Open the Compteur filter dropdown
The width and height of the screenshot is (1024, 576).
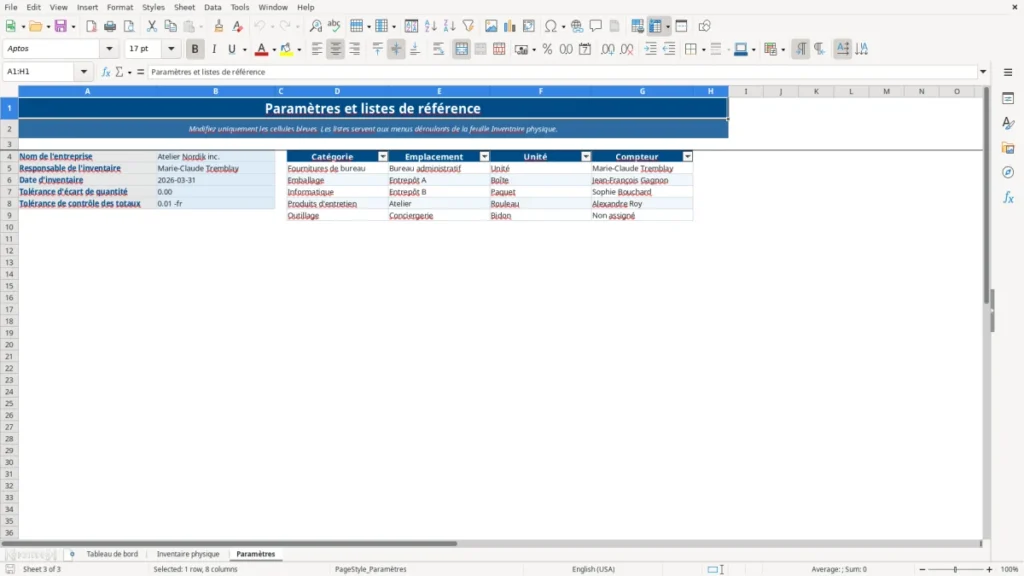point(687,157)
